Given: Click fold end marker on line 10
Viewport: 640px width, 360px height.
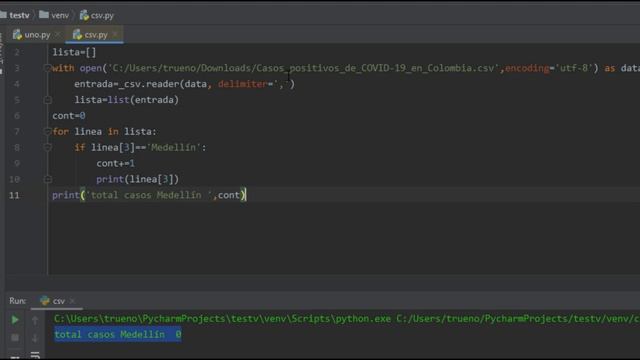Looking at the screenshot, I should pos(47,179).
